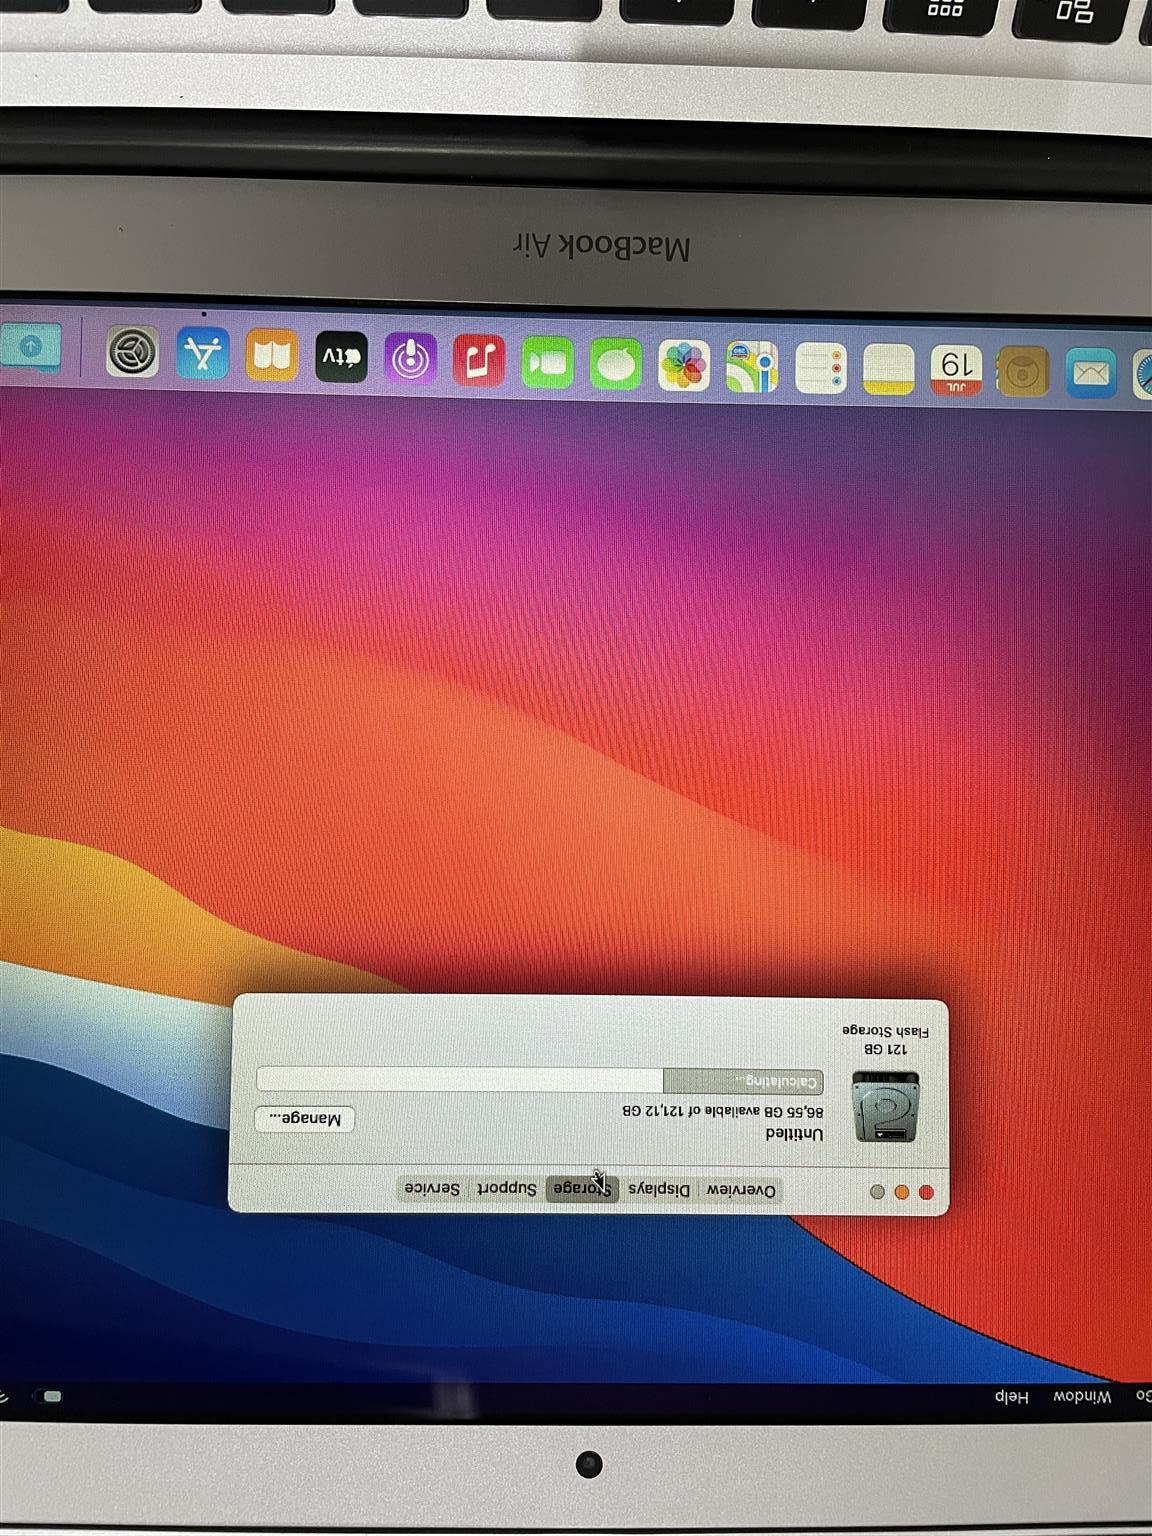Open the Books app in the dock
The width and height of the screenshot is (1152, 1536).
pyautogui.click(x=272, y=356)
